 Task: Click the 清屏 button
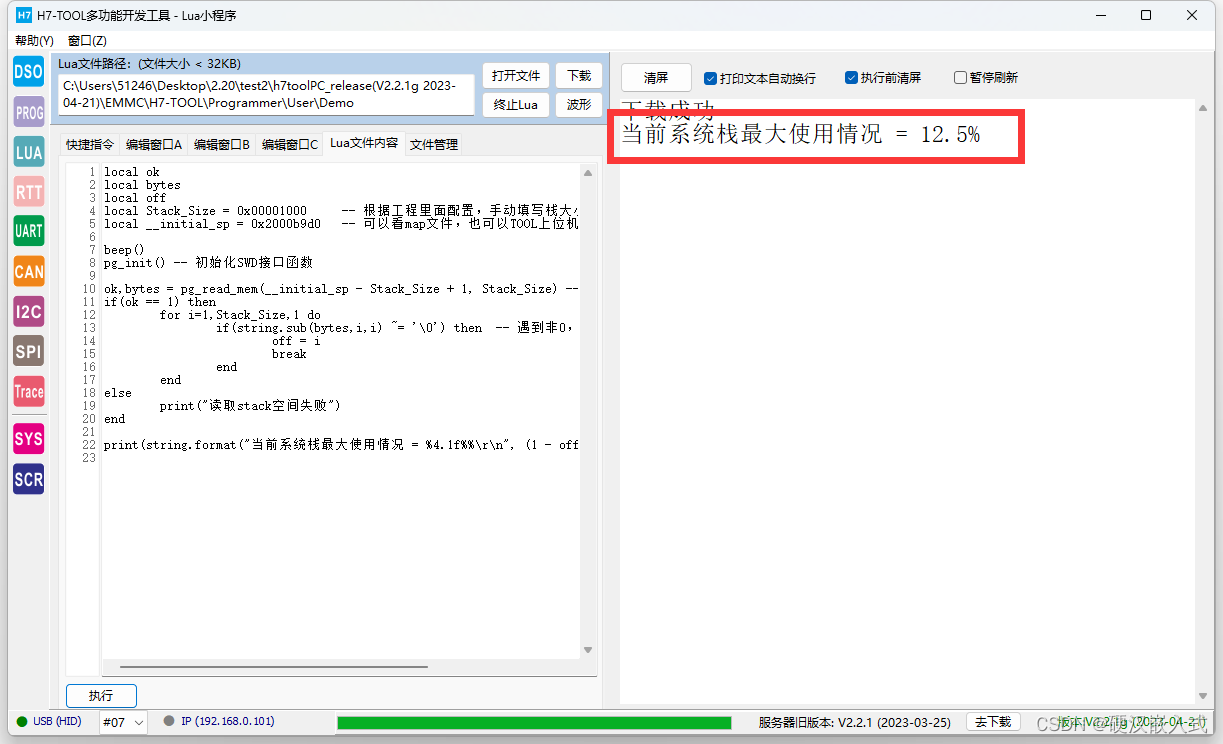tap(656, 78)
